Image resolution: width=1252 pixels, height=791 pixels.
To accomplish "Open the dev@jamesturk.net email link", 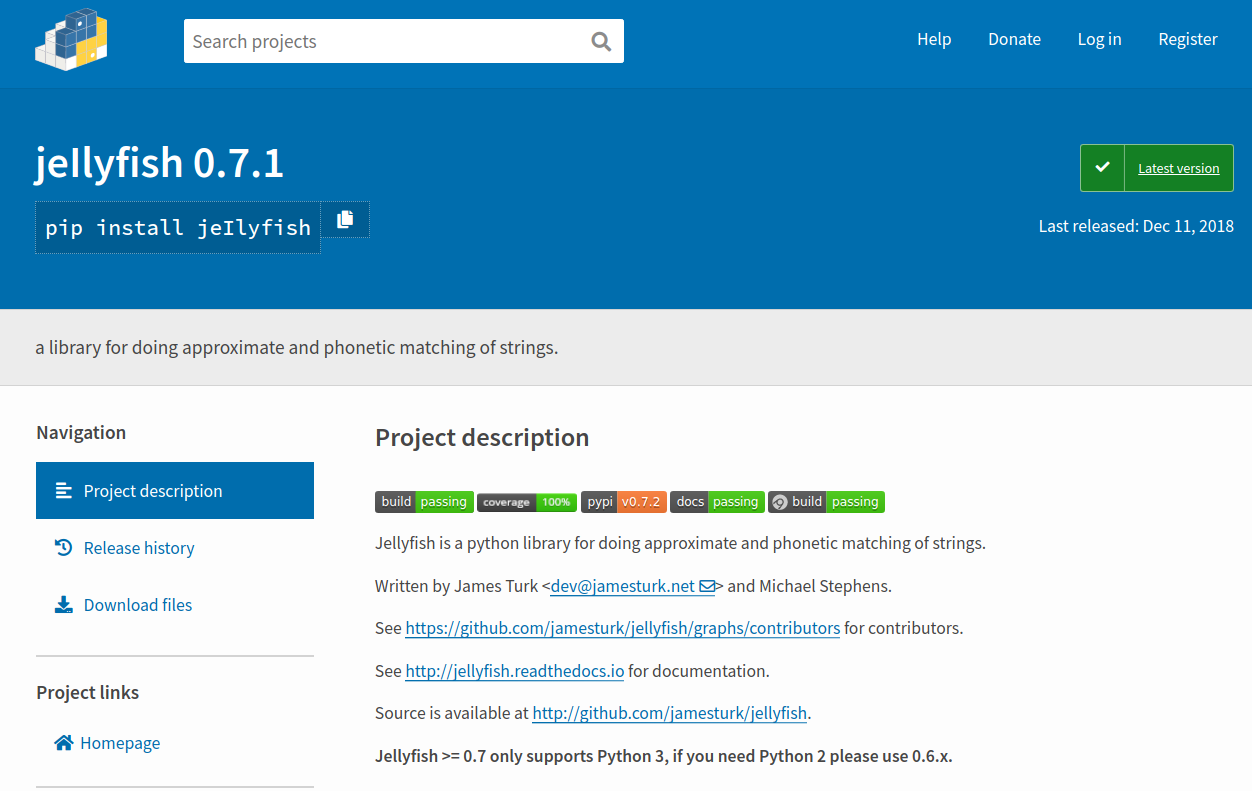I will 632,586.
